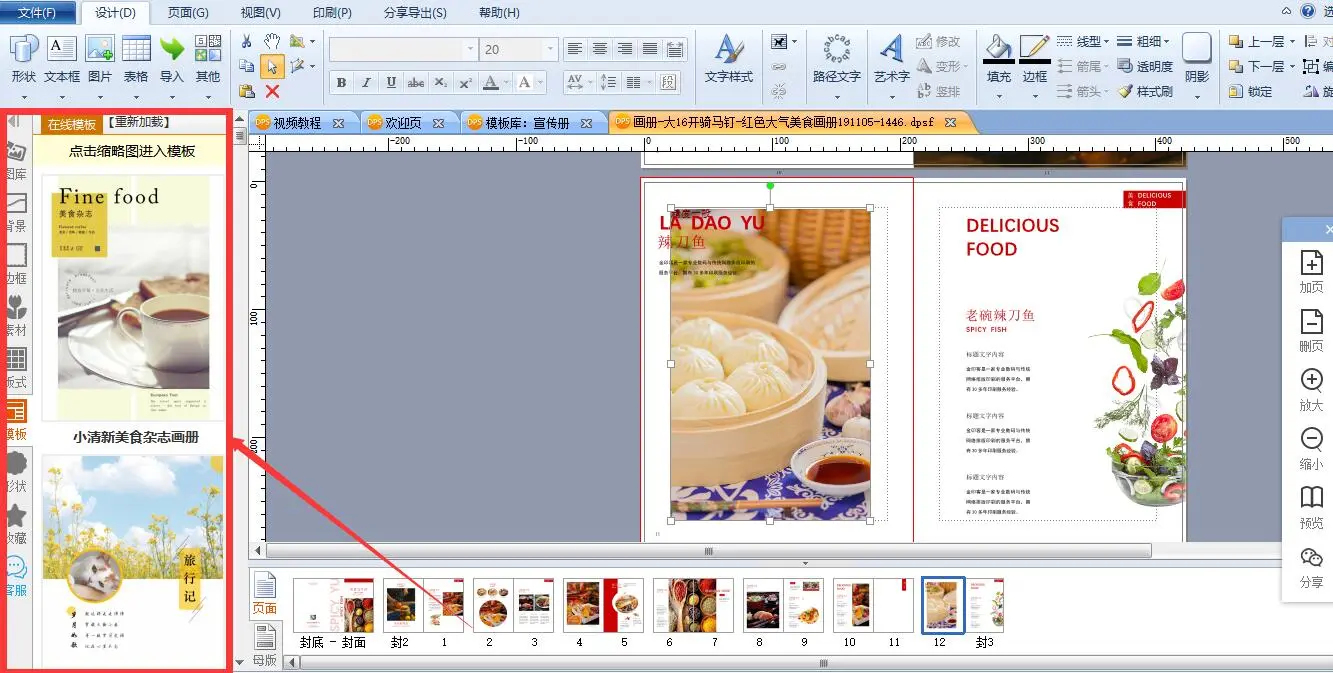The image size is (1333, 673).
Task: Open the 收藏 favorites sidebar panel
Action: (x=16, y=523)
